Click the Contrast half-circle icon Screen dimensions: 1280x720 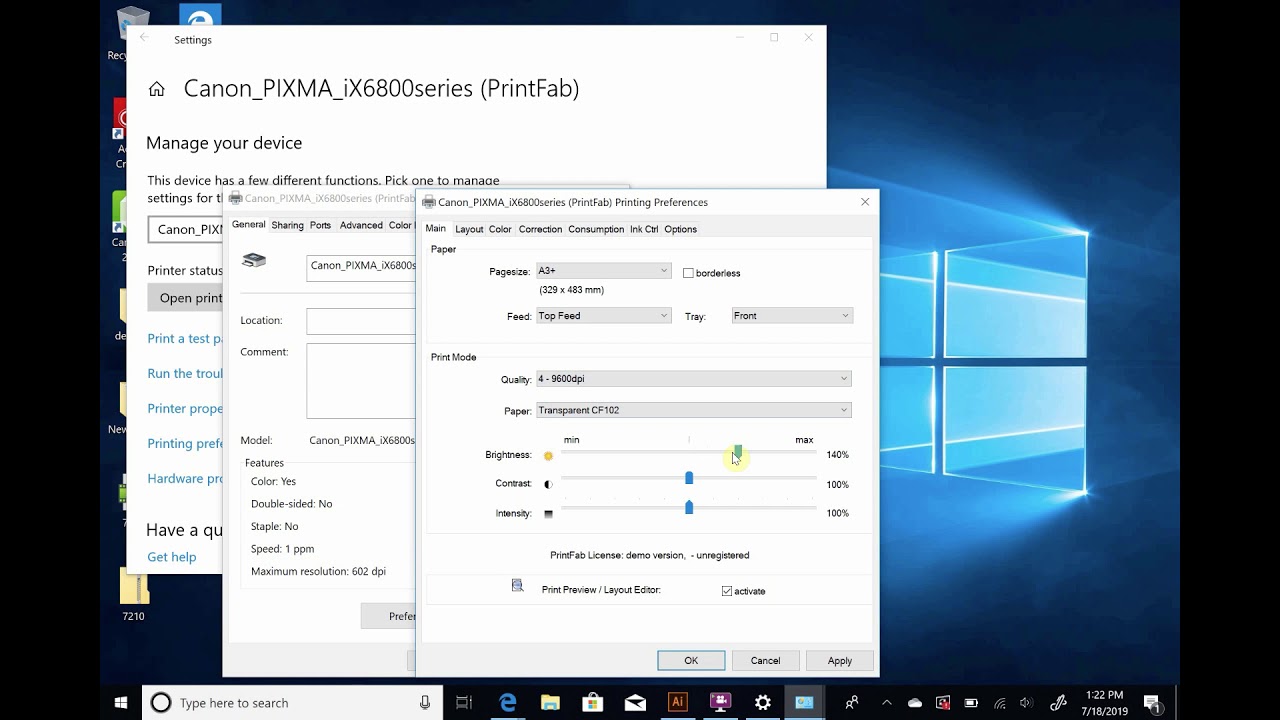point(548,484)
